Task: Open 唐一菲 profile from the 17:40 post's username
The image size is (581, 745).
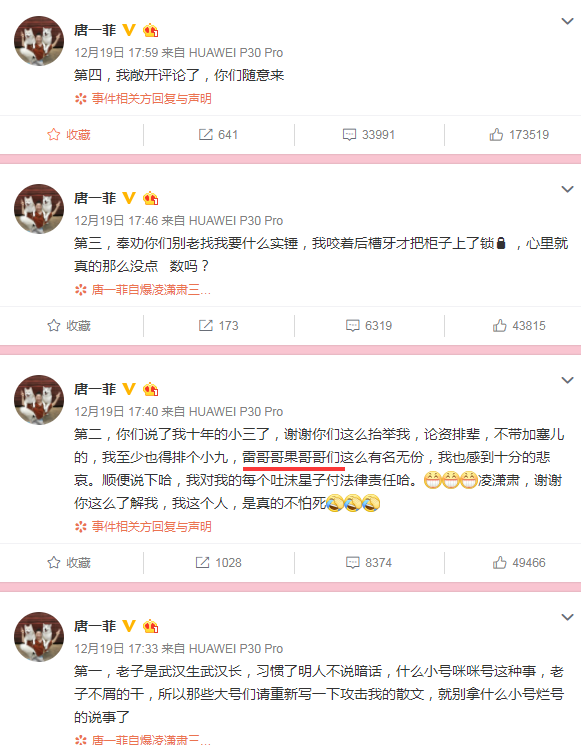Action: [x=95, y=389]
